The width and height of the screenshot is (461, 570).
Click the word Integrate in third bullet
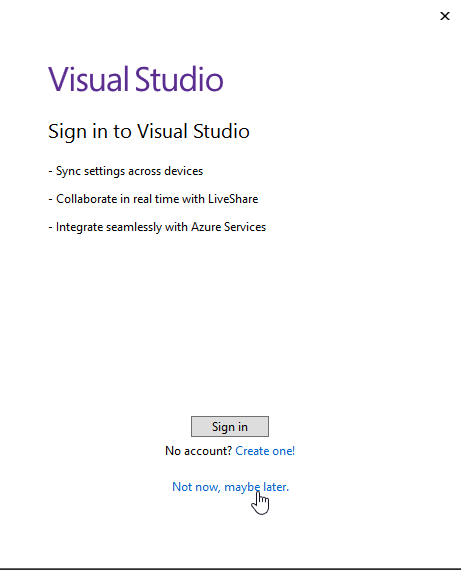point(79,227)
